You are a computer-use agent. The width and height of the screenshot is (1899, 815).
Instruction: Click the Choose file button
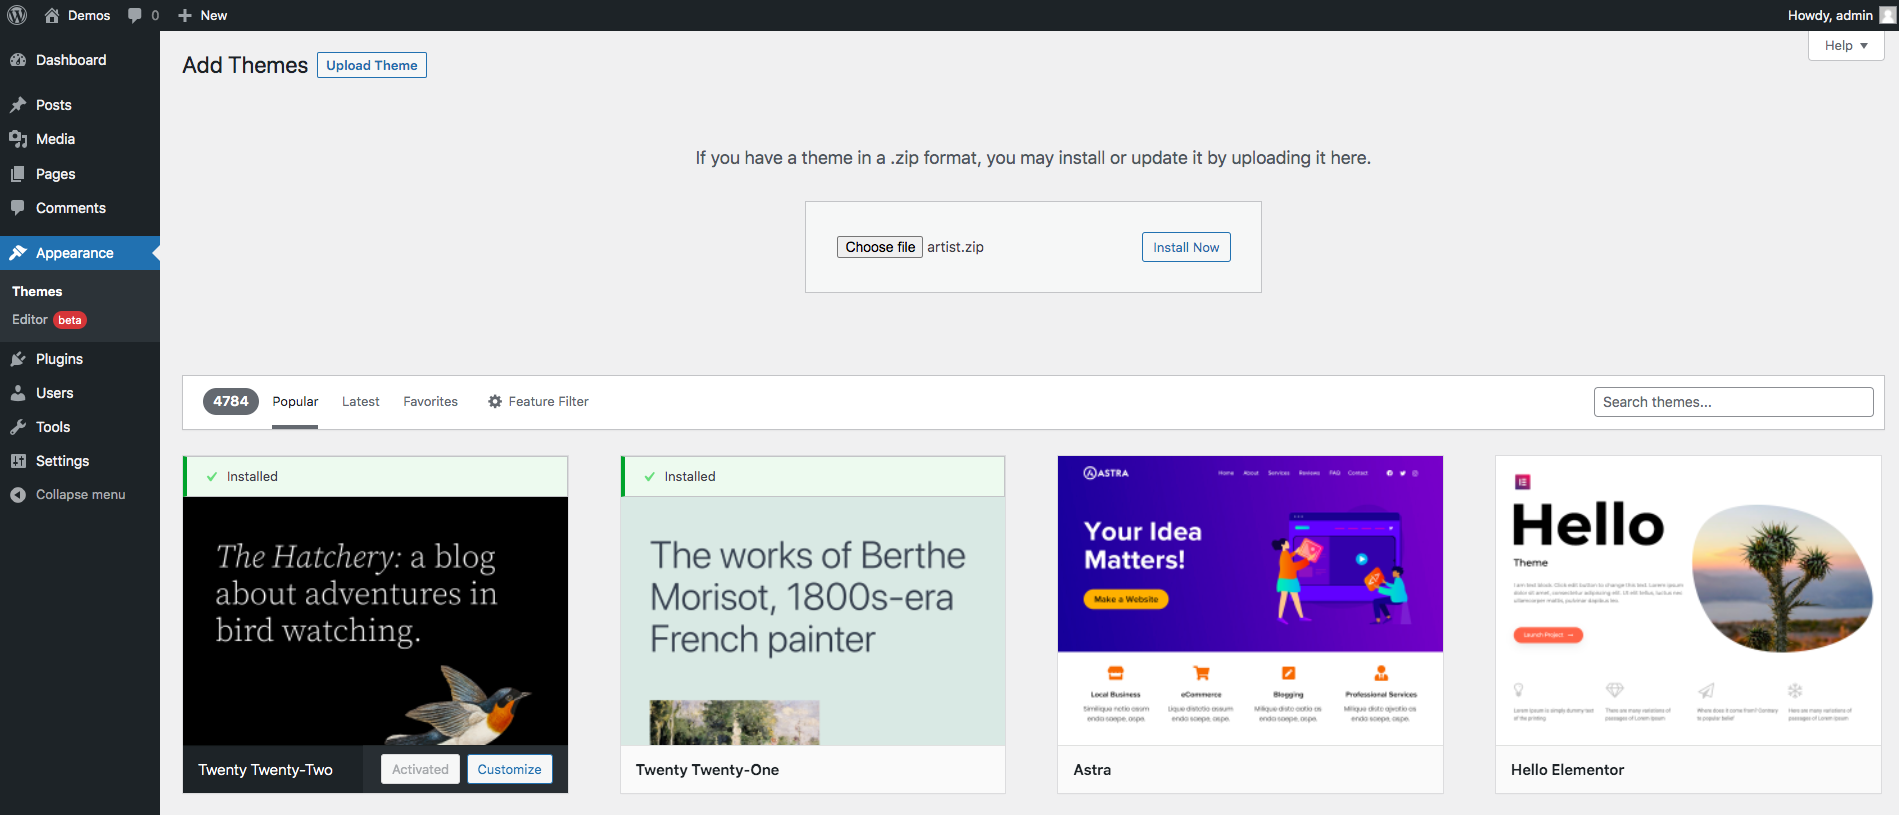click(880, 247)
